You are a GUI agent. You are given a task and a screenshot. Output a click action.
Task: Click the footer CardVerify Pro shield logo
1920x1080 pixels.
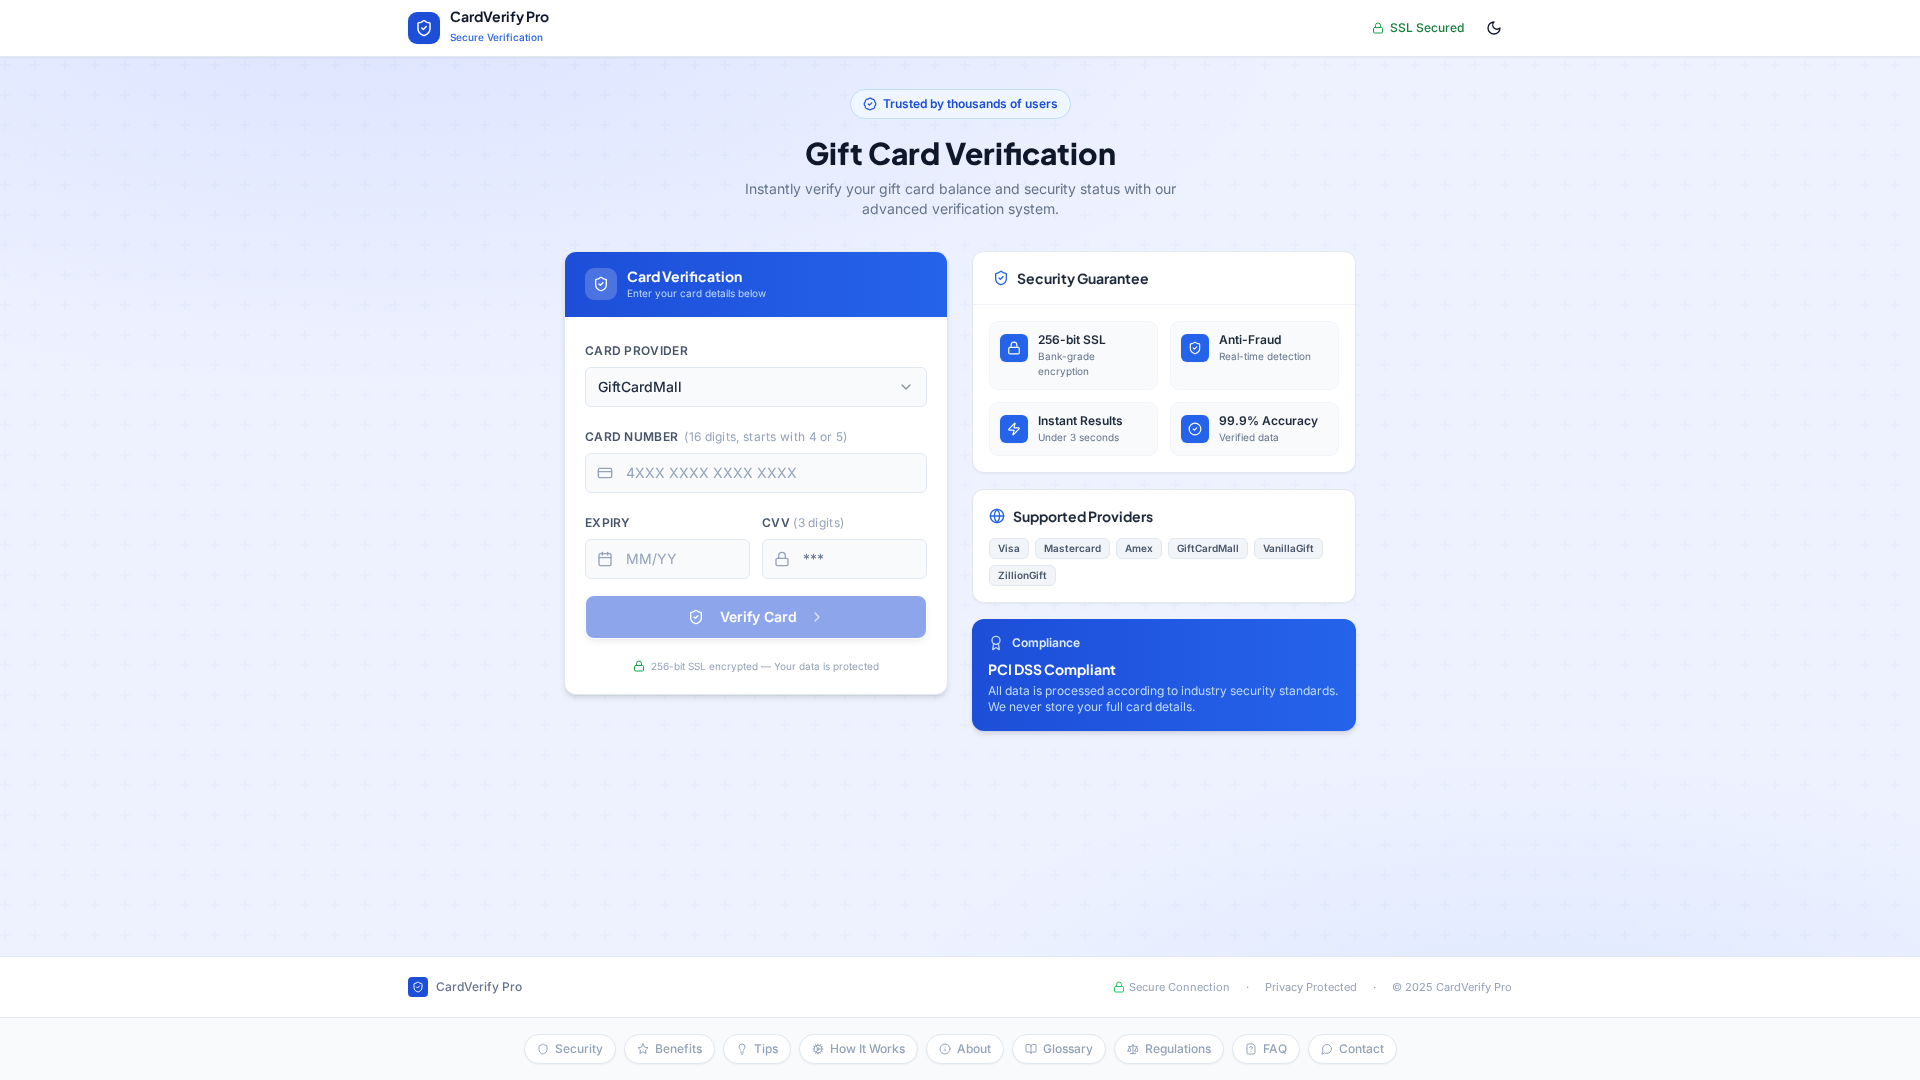click(418, 987)
